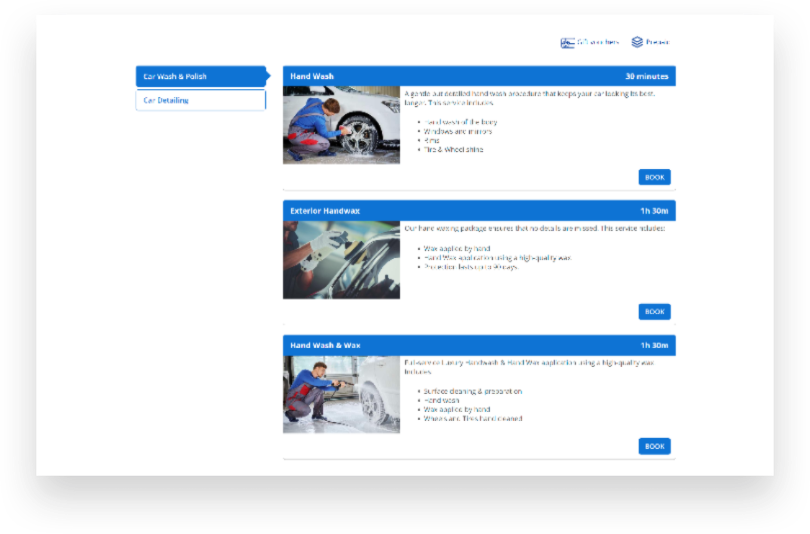Select the Car Wash & Polish category

click(200, 76)
